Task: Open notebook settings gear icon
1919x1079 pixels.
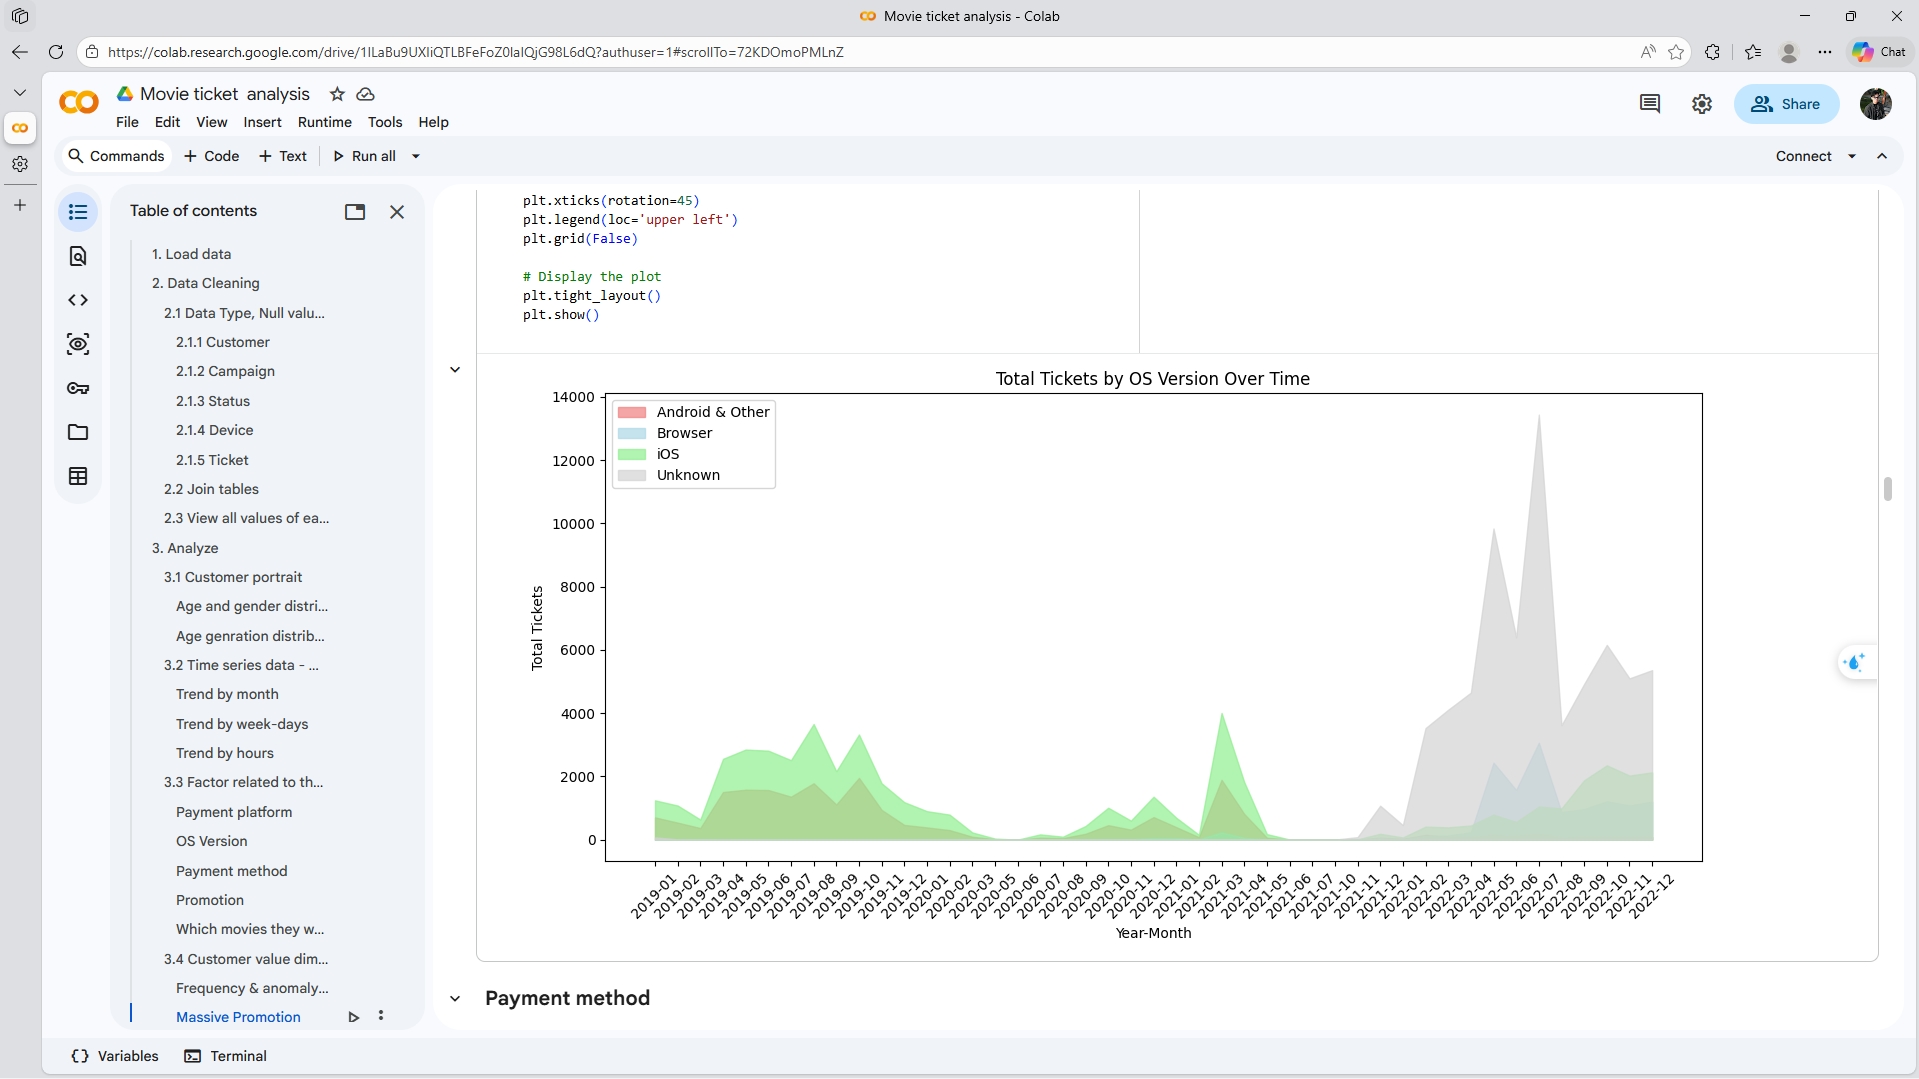Action: click(x=1701, y=104)
